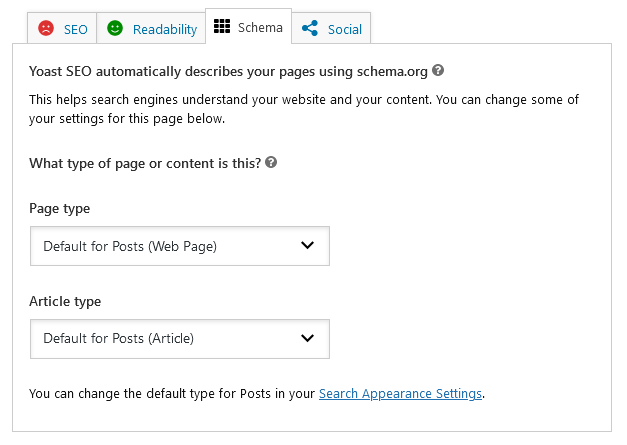627x445 pixels.
Task: Switch to the Readability tab label
Action: 165,30
